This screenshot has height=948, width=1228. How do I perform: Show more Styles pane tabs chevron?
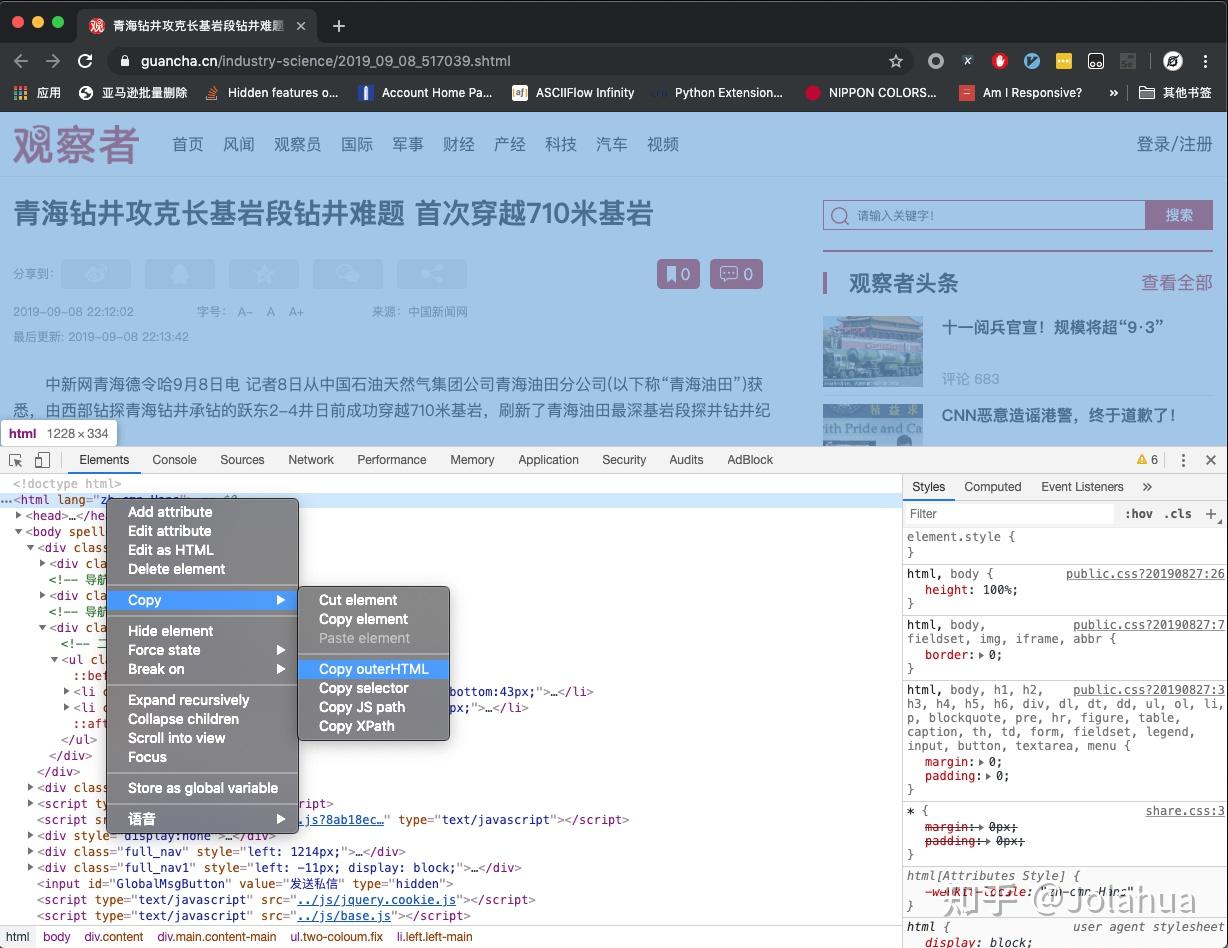click(1147, 487)
